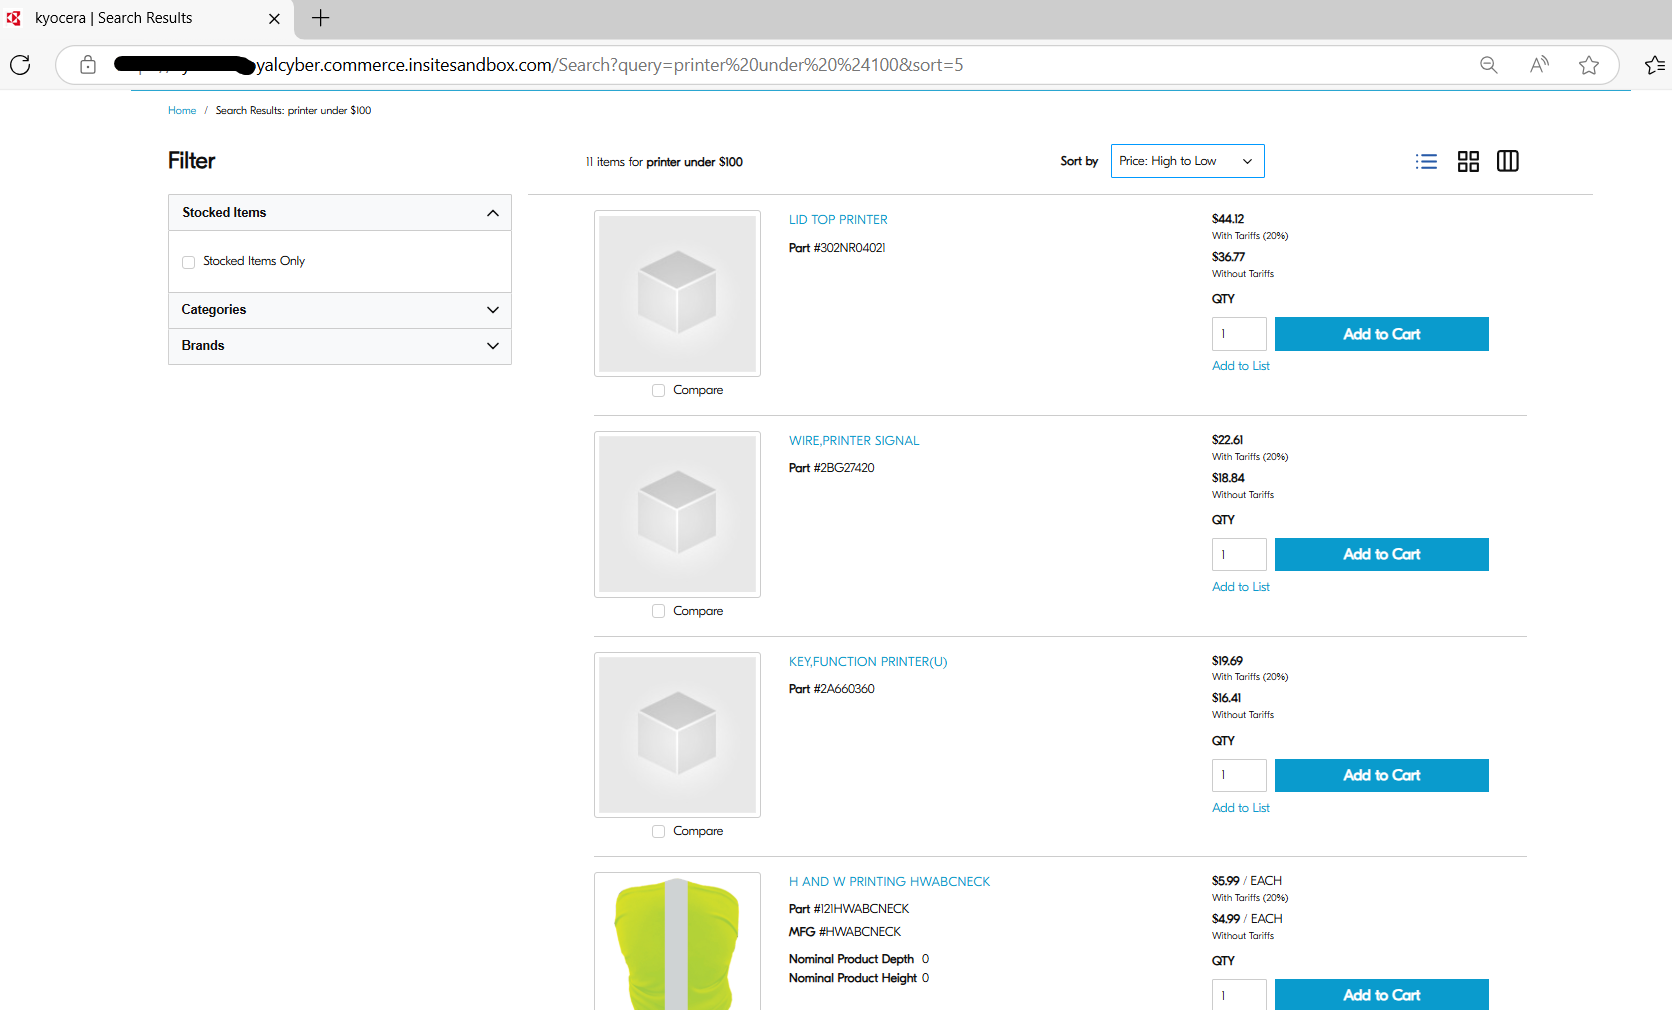View site information lock icon
This screenshot has height=1010, width=1672.
click(88, 65)
